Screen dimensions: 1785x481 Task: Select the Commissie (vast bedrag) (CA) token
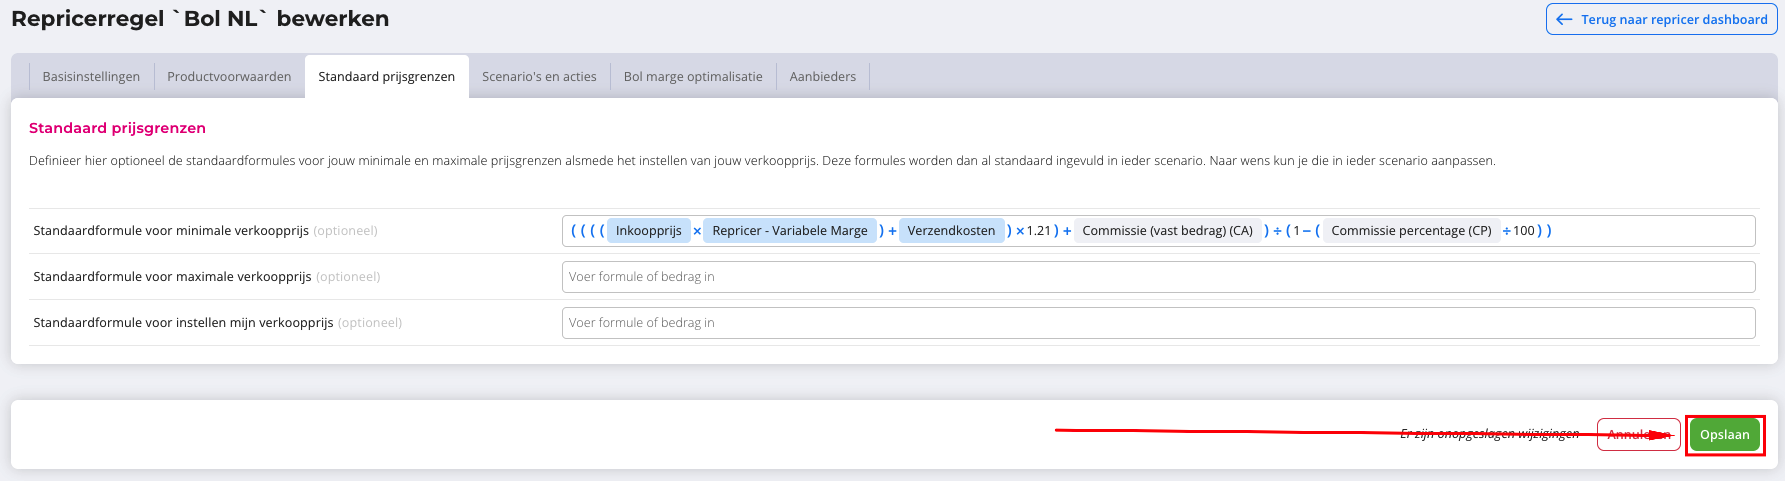[1167, 231]
